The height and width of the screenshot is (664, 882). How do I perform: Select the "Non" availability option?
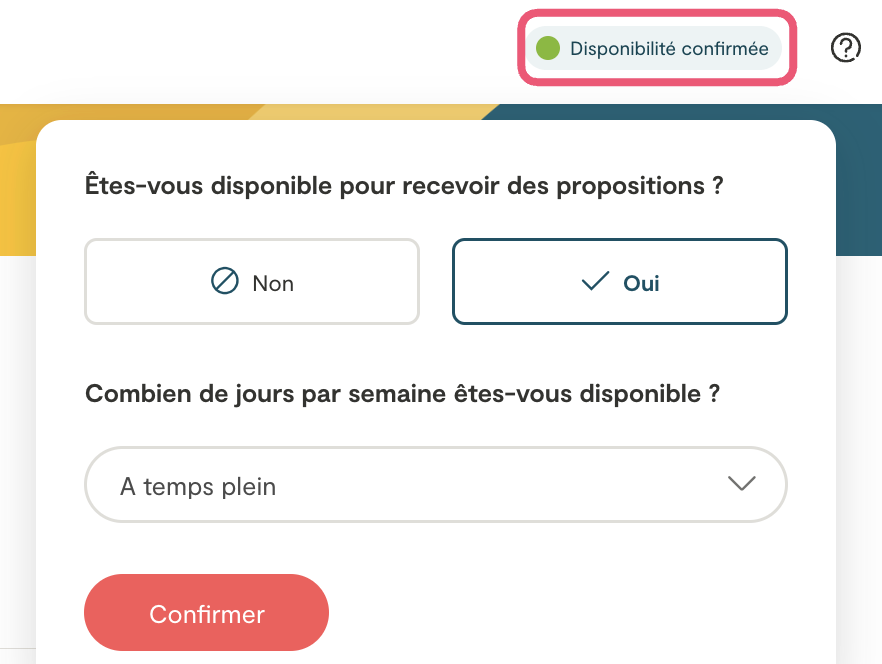point(252,282)
